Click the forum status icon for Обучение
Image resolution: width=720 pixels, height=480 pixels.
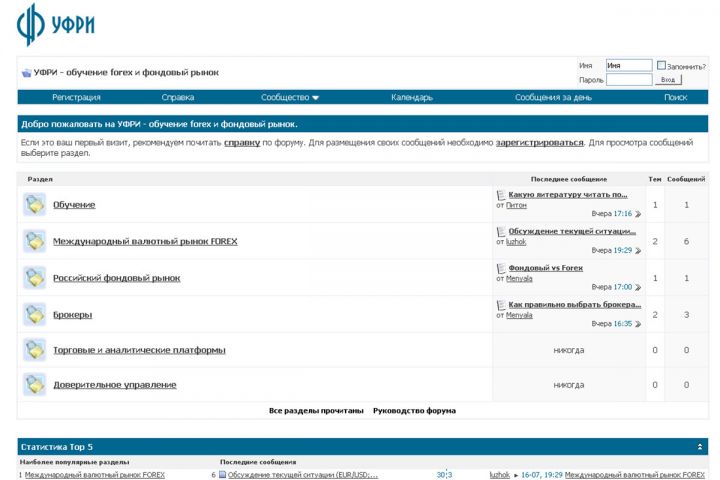coord(35,204)
